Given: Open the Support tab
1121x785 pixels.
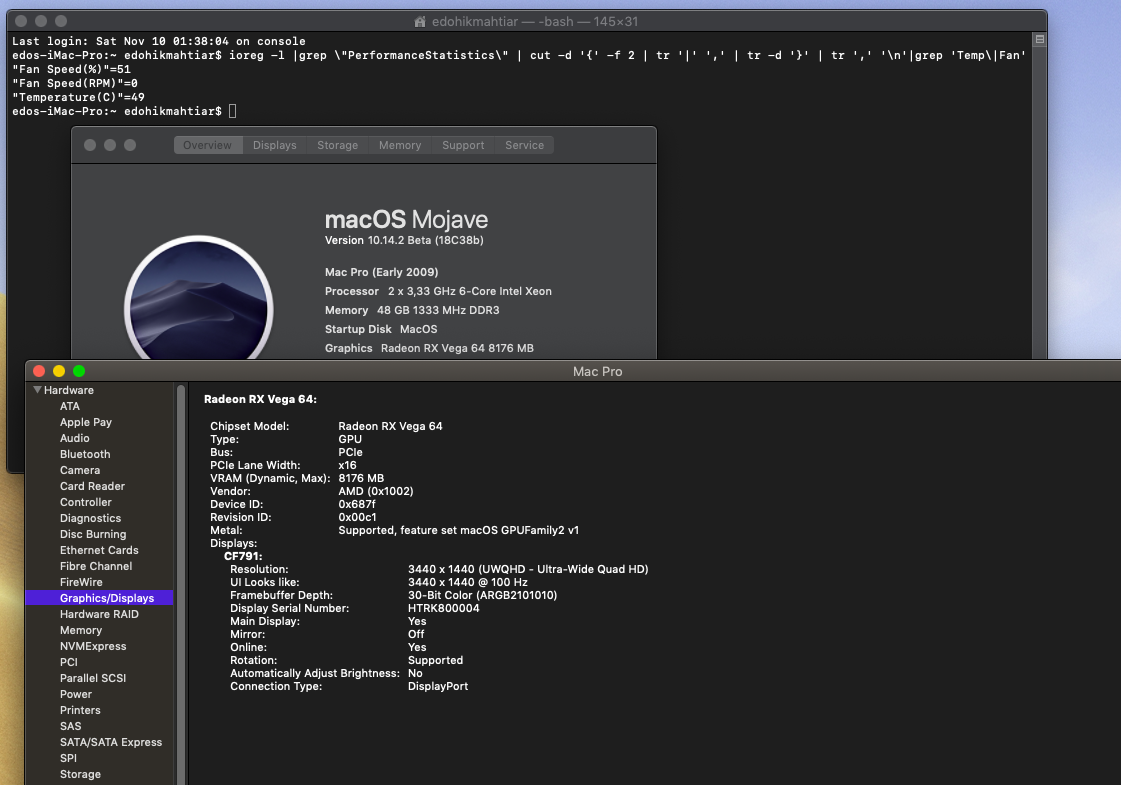Looking at the screenshot, I should 463,145.
